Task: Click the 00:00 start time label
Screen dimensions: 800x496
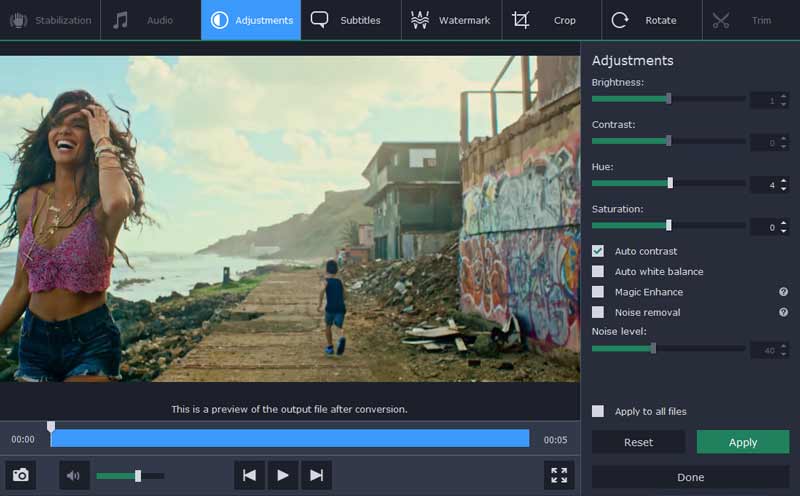Action: (23, 439)
